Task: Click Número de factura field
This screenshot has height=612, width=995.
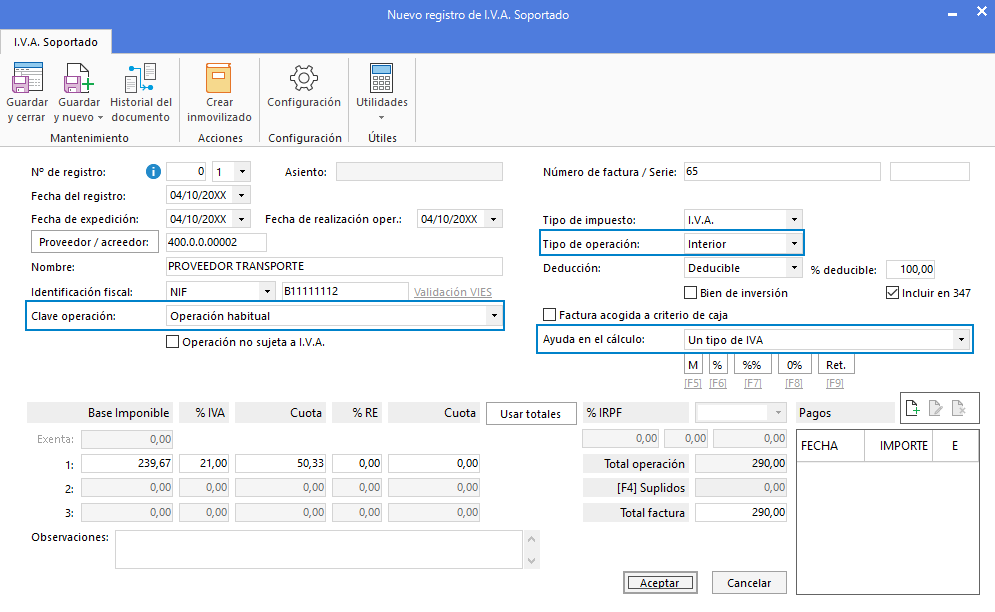Action: 782,171
